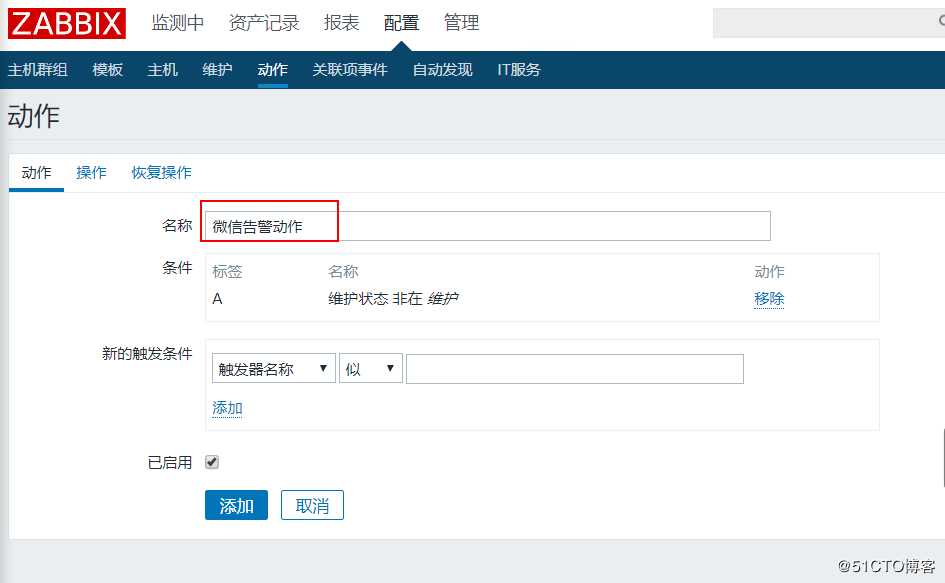
Task: Click the top search box
Action: click(829, 23)
